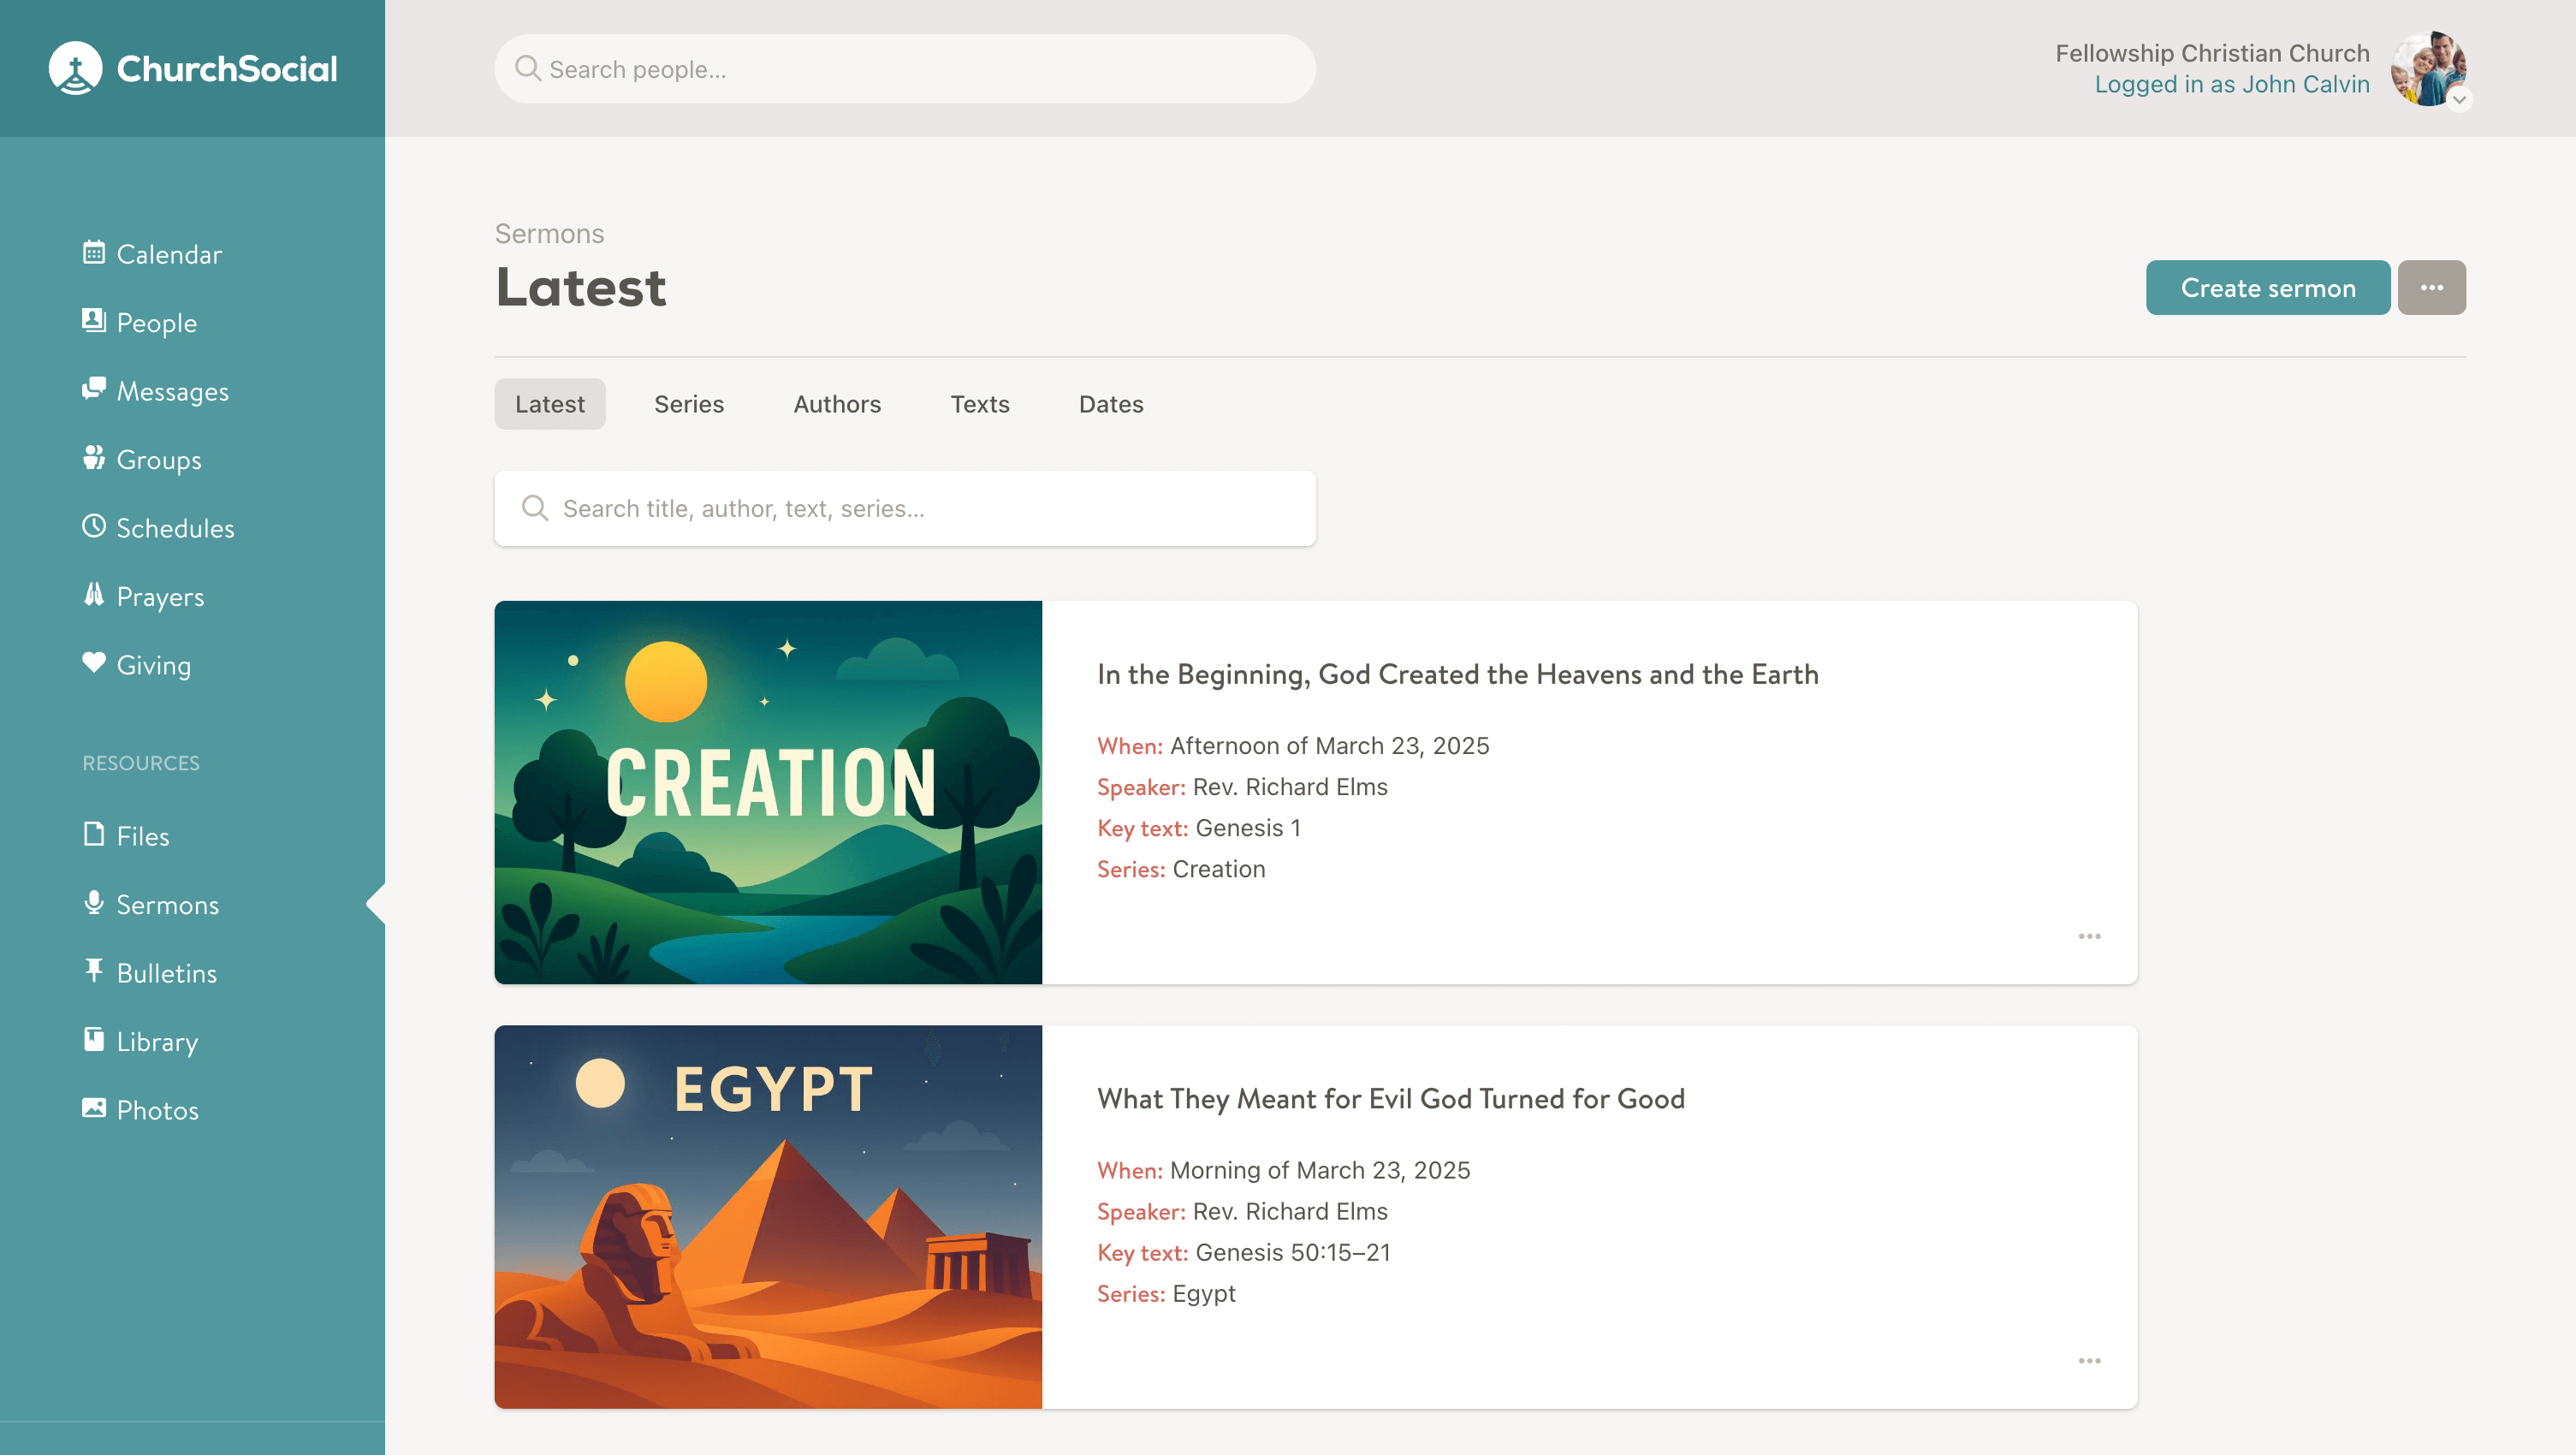Expand options menu for the Creation sermon
Image resolution: width=2576 pixels, height=1455 pixels.
pos(2088,937)
